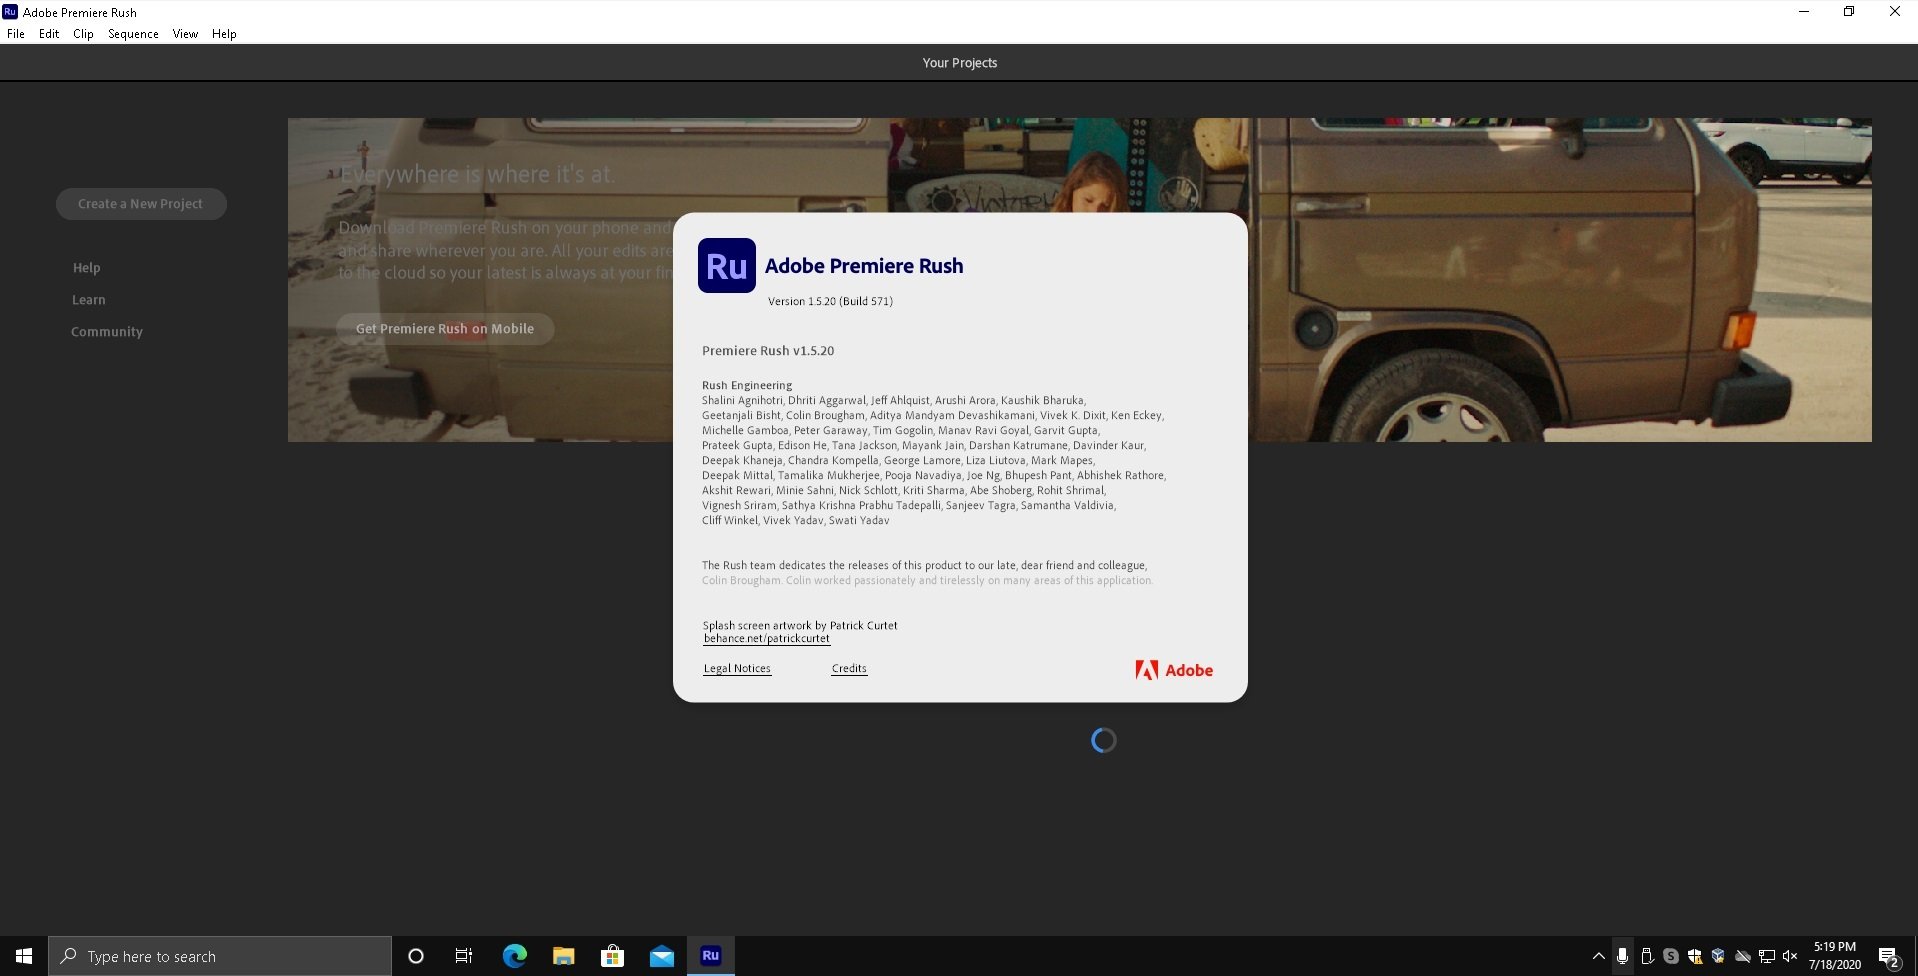Launch Microsoft Edge from the taskbar
Image resolution: width=1918 pixels, height=976 pixels.
pyautogui.click(x=514, y=956)
